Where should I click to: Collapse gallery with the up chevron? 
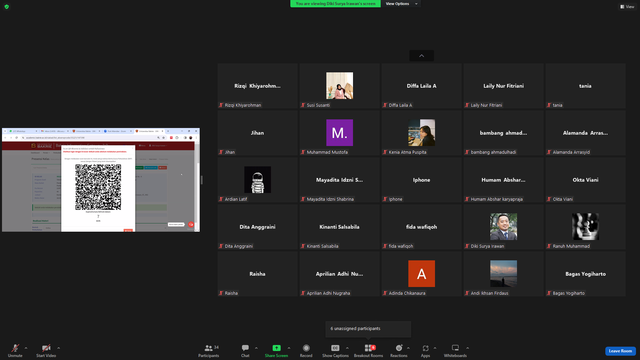[422, 56]
